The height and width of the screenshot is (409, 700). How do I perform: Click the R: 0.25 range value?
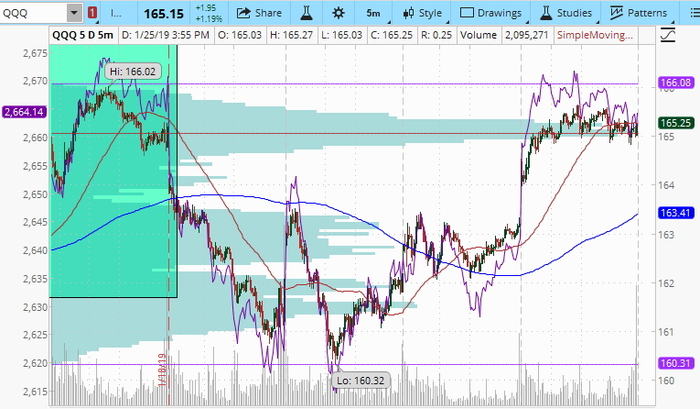436,35
